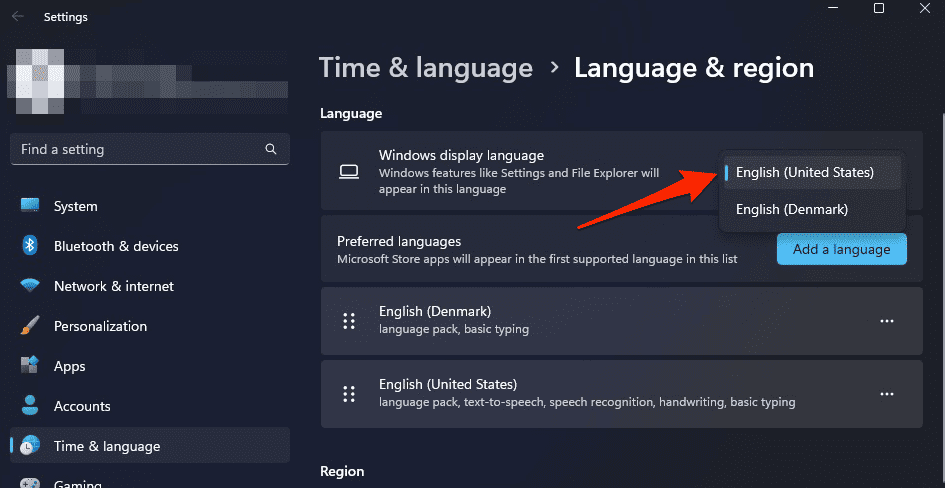Screen dimensions: 945x488
Task: Click the Personalization paintbrush icon
Action: coord(30,326)
